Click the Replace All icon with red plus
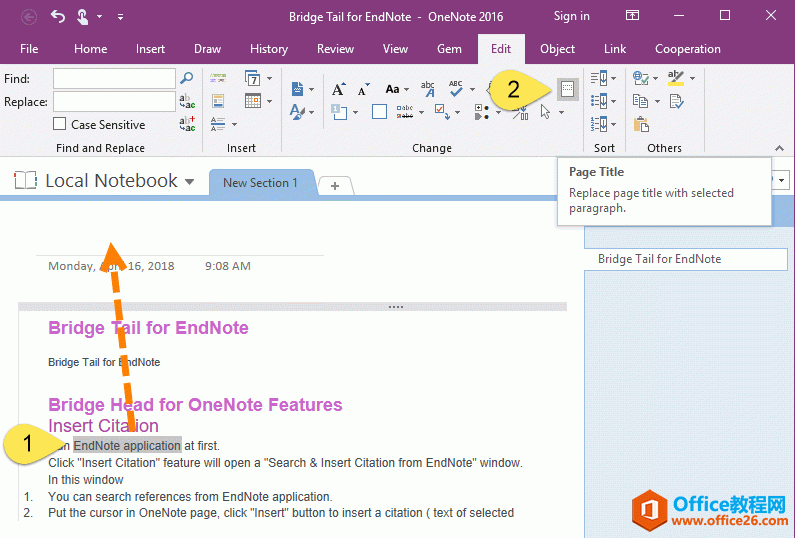Screen dimensions: 795x538 187,124
